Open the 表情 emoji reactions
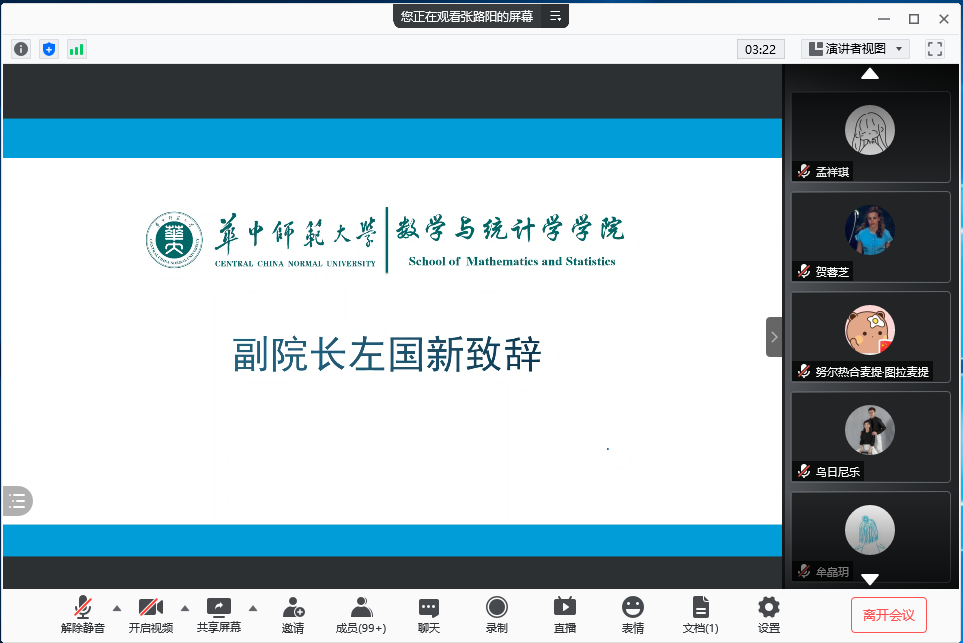The image size is (963, 643). coord(633,614)
